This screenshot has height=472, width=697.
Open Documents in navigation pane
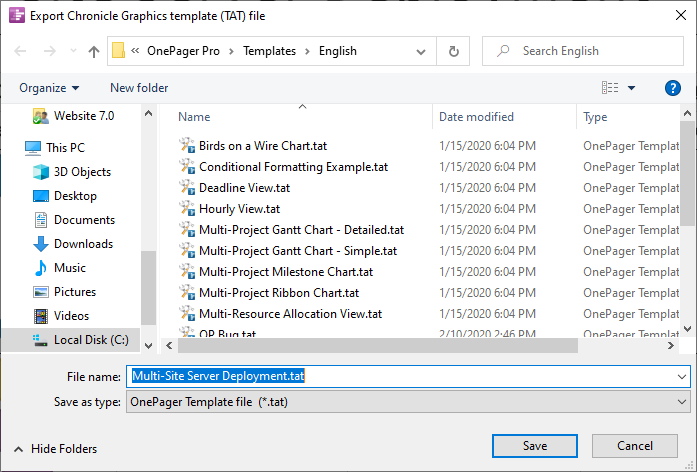[74, 220]
